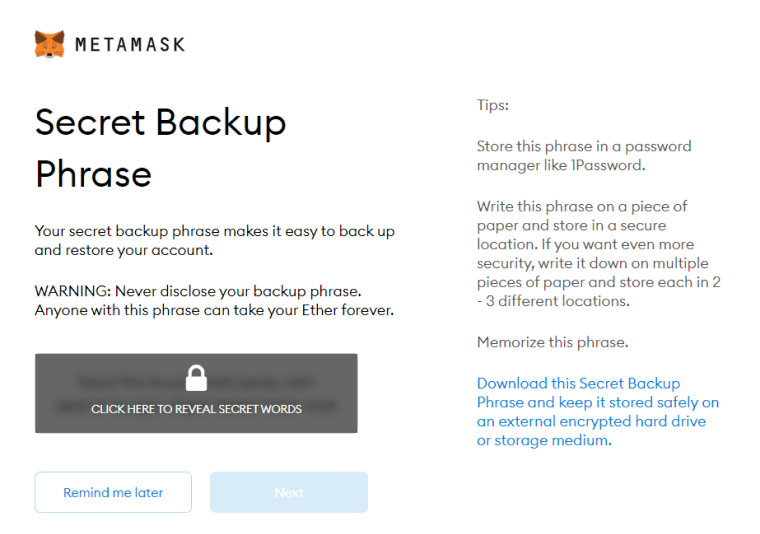
Task: Click the 'Your secret backup phrase makes it easy' paragraph
Action: (214, 240)
